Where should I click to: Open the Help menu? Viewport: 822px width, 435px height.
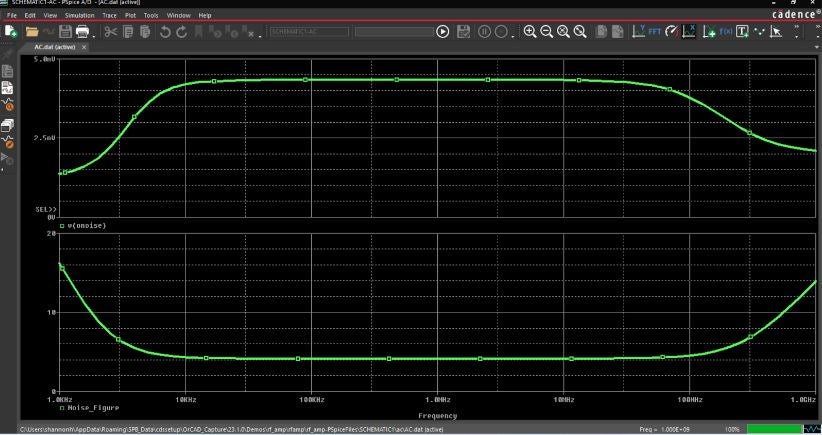click(x=205, y=16)
